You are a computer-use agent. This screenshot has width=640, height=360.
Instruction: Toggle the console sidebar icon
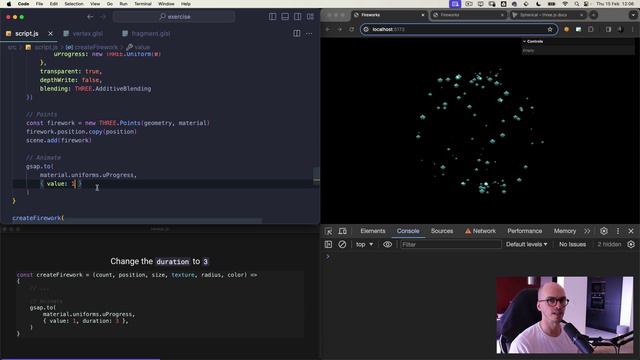click(328, 244)
